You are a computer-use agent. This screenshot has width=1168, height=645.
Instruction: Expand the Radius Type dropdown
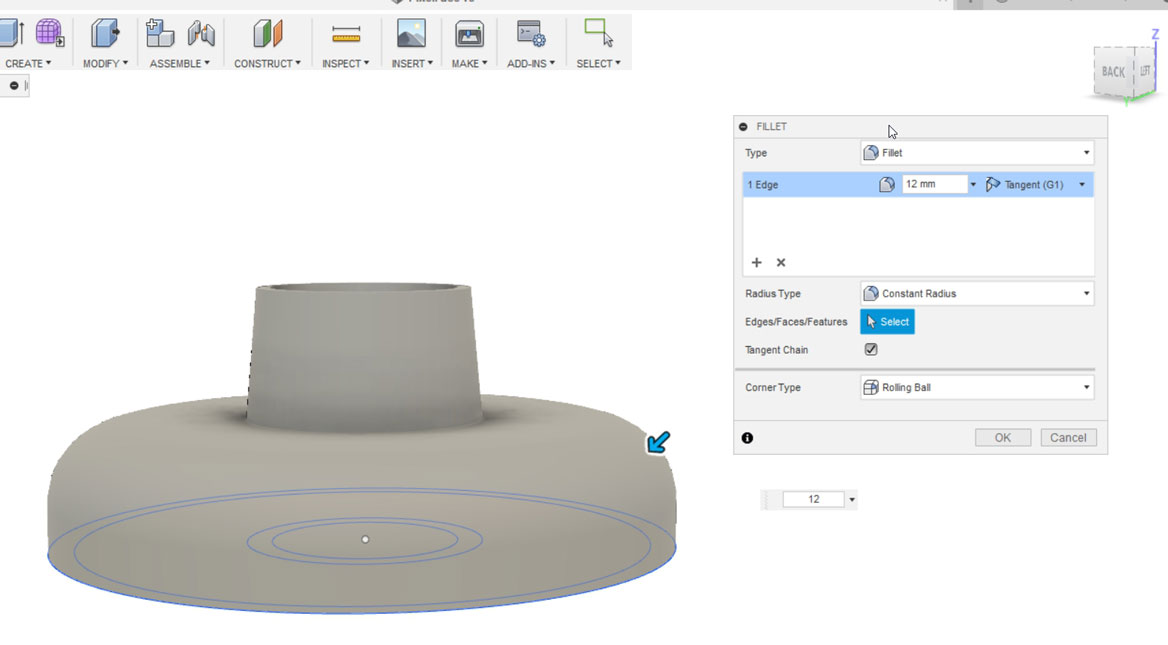(977, 293)
